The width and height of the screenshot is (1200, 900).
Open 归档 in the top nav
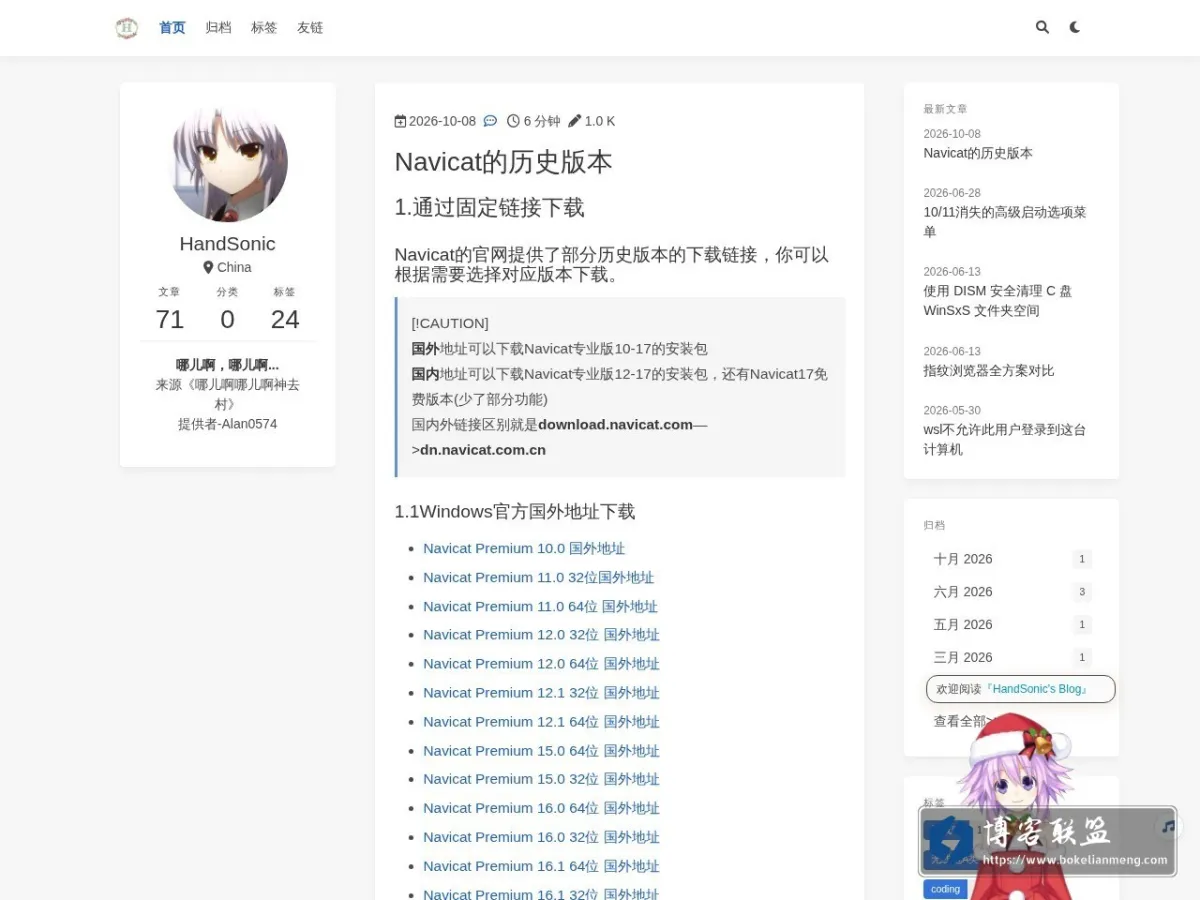point(218,28)
